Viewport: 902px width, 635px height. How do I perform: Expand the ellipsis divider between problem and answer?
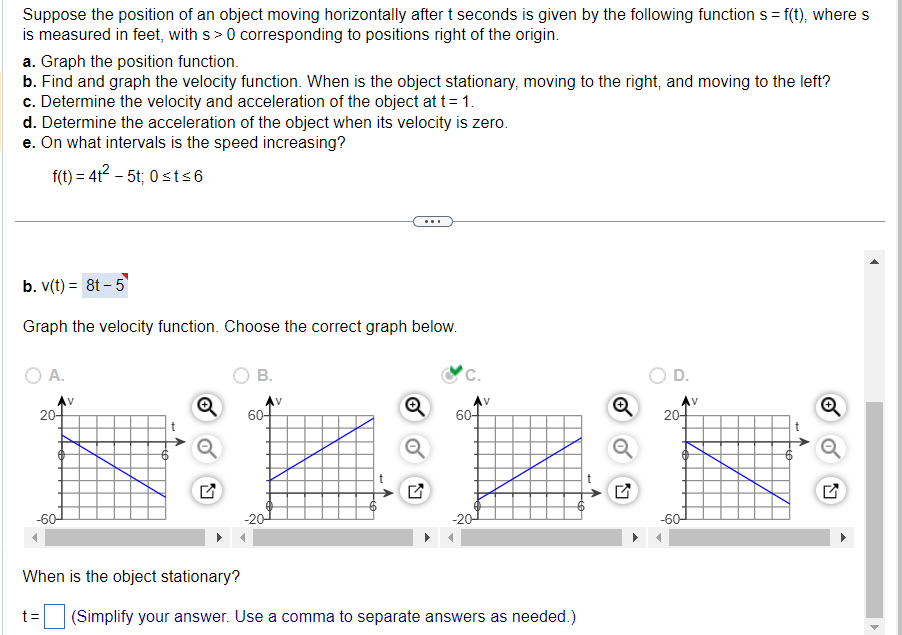click(x=432, y=221)
